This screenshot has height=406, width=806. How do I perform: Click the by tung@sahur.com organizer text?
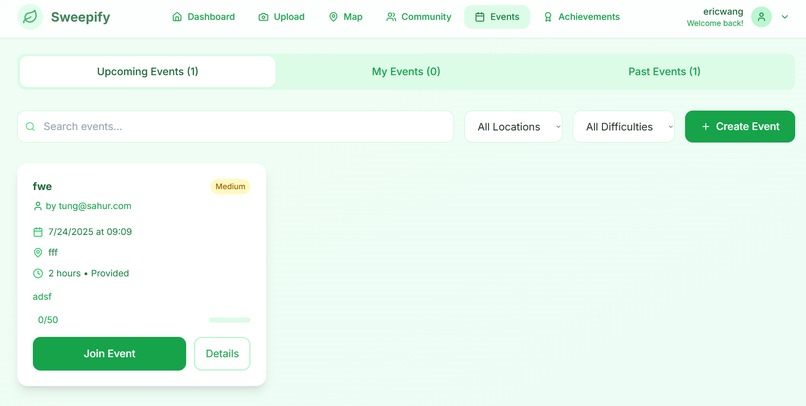click(x=88, y=206)
